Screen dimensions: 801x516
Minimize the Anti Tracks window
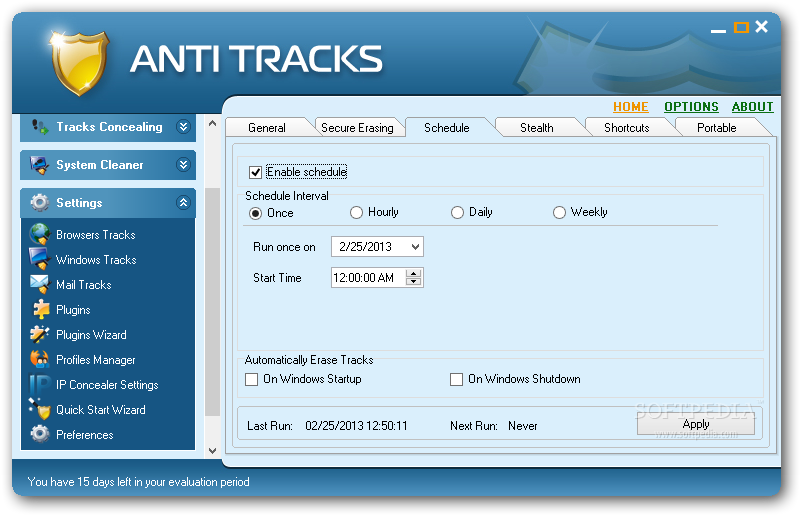click(718, 30)
